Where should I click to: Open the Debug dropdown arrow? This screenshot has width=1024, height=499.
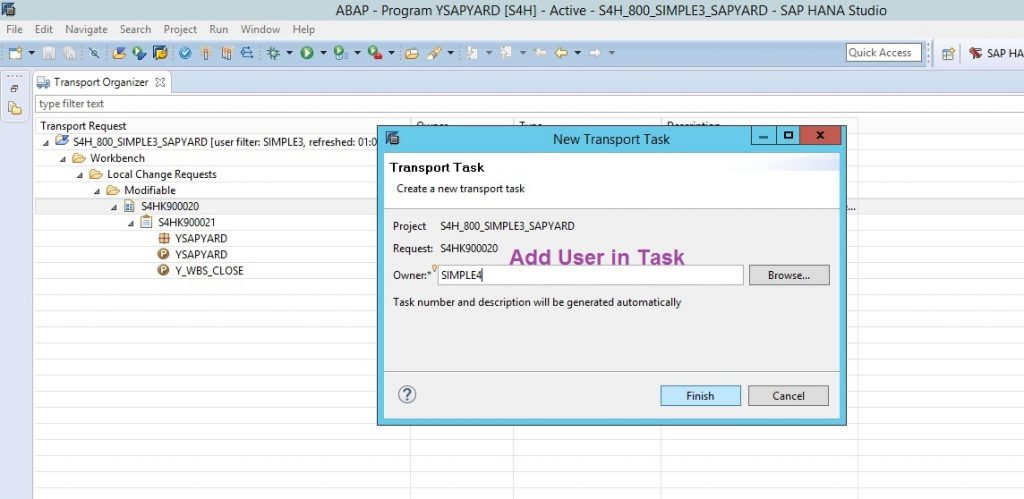click(289, 54)
